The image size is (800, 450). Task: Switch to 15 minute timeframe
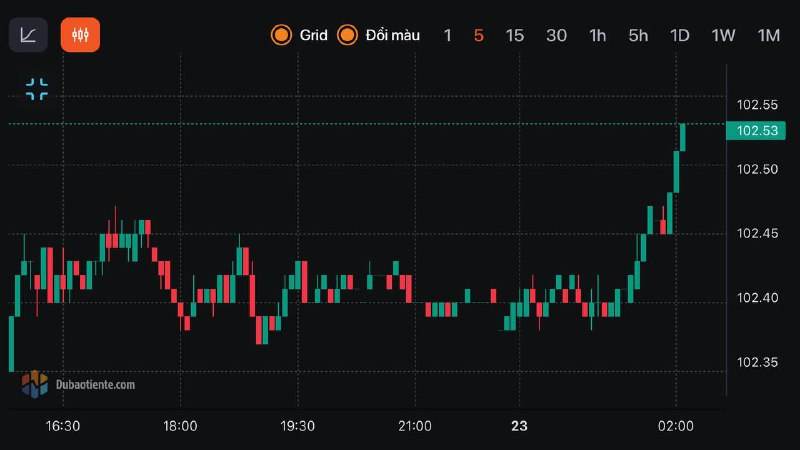click(514, 35)
